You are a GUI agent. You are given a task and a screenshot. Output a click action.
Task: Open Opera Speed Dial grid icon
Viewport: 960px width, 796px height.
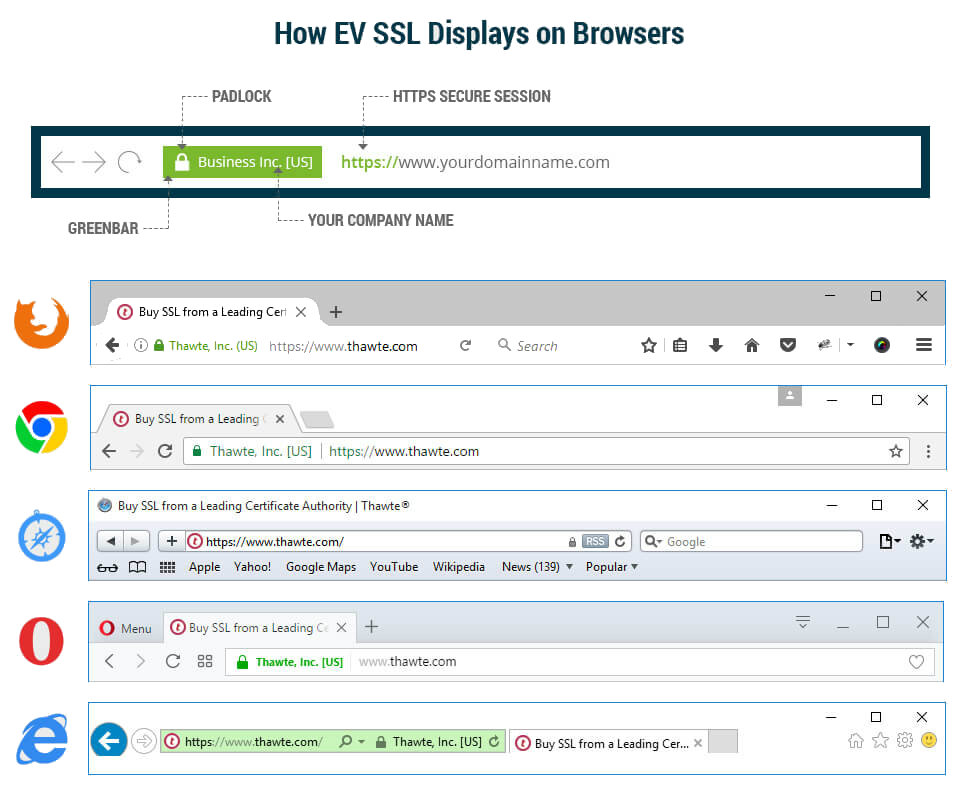204,661
